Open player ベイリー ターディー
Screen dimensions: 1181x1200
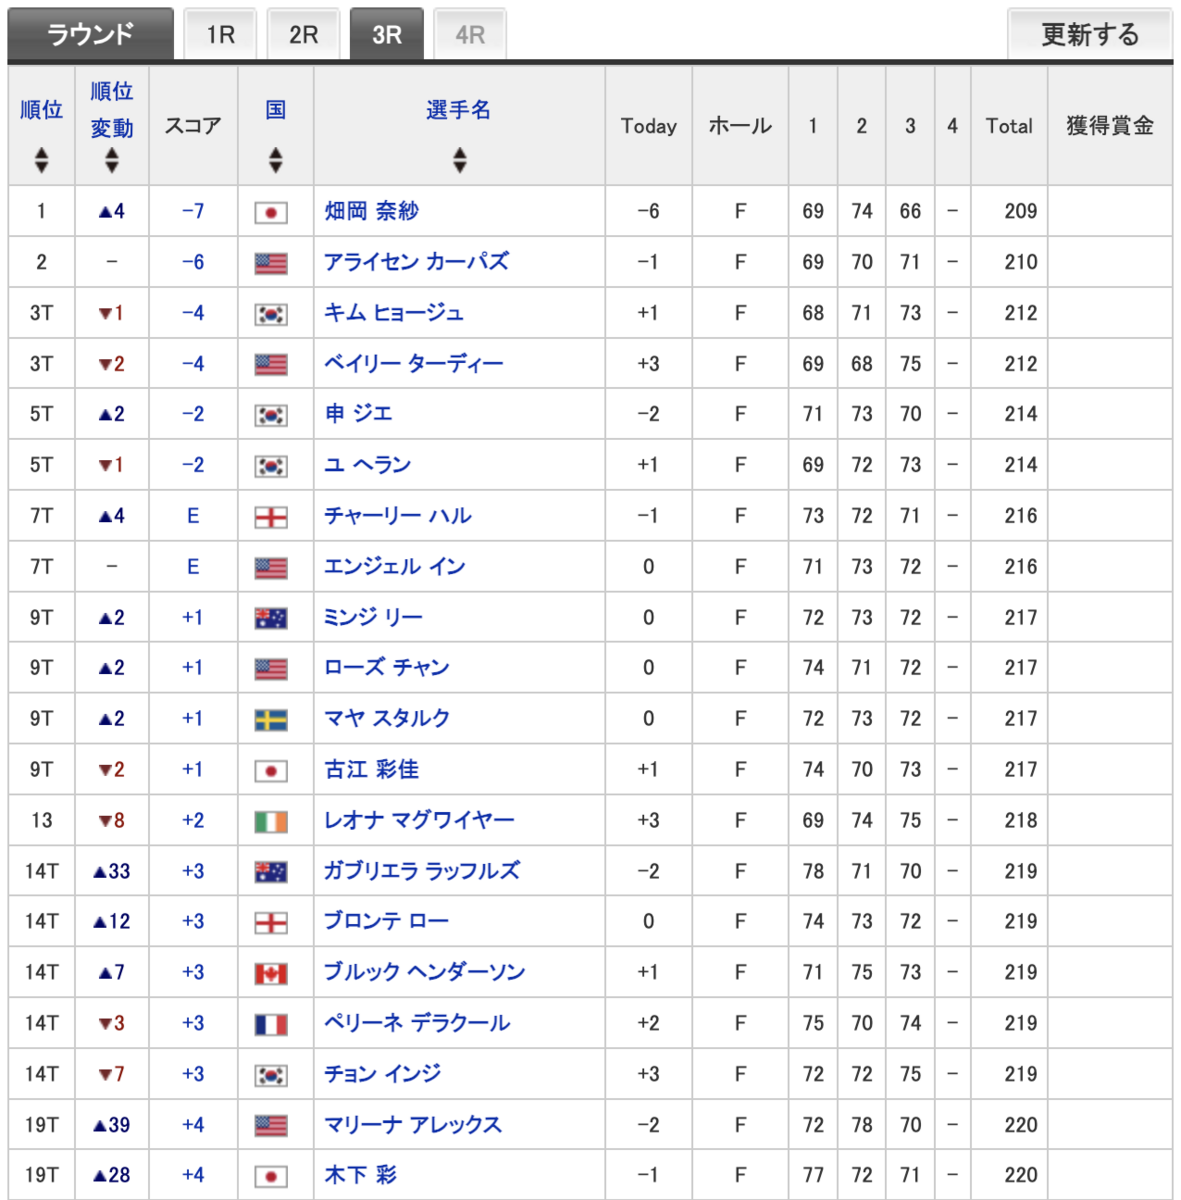[x=414, y=364]
